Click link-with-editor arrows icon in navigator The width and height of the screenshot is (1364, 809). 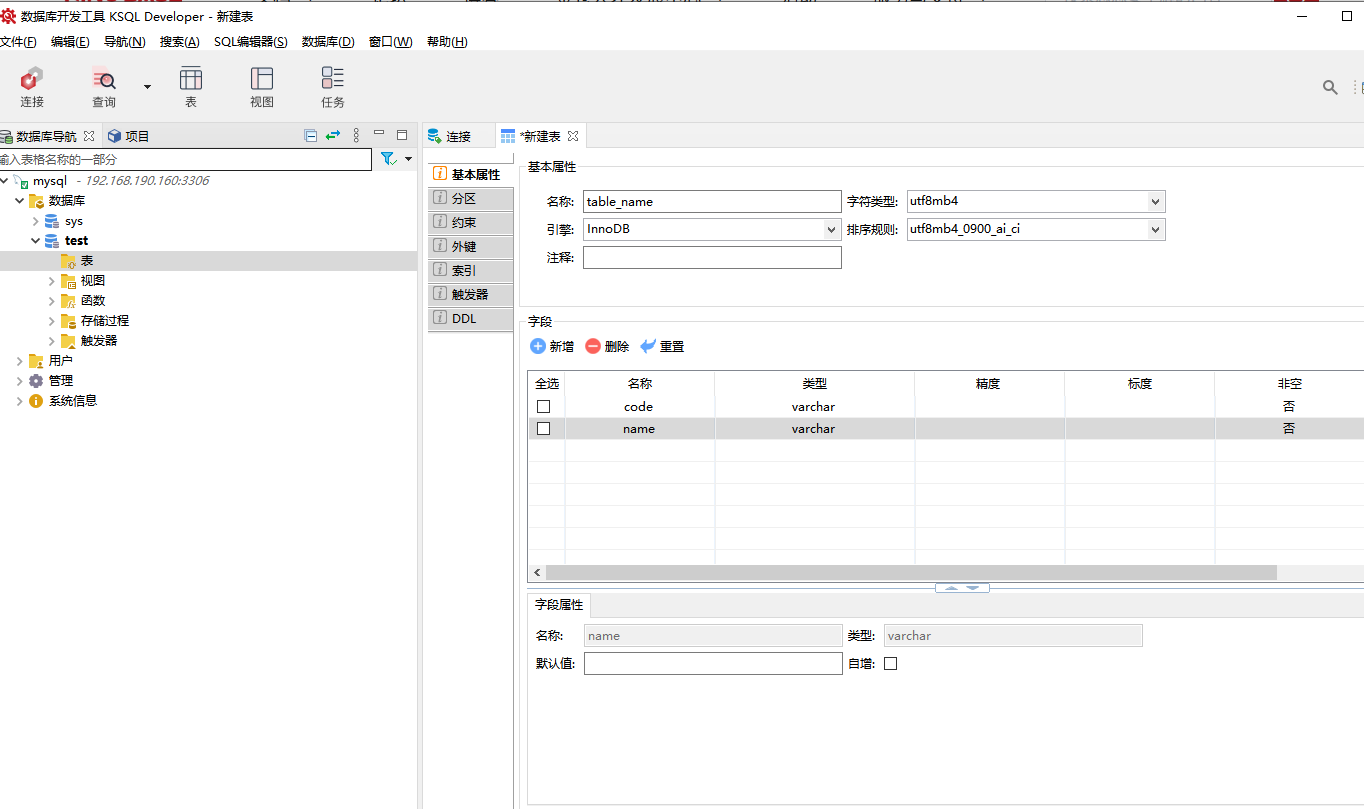[x=333, y=136]
